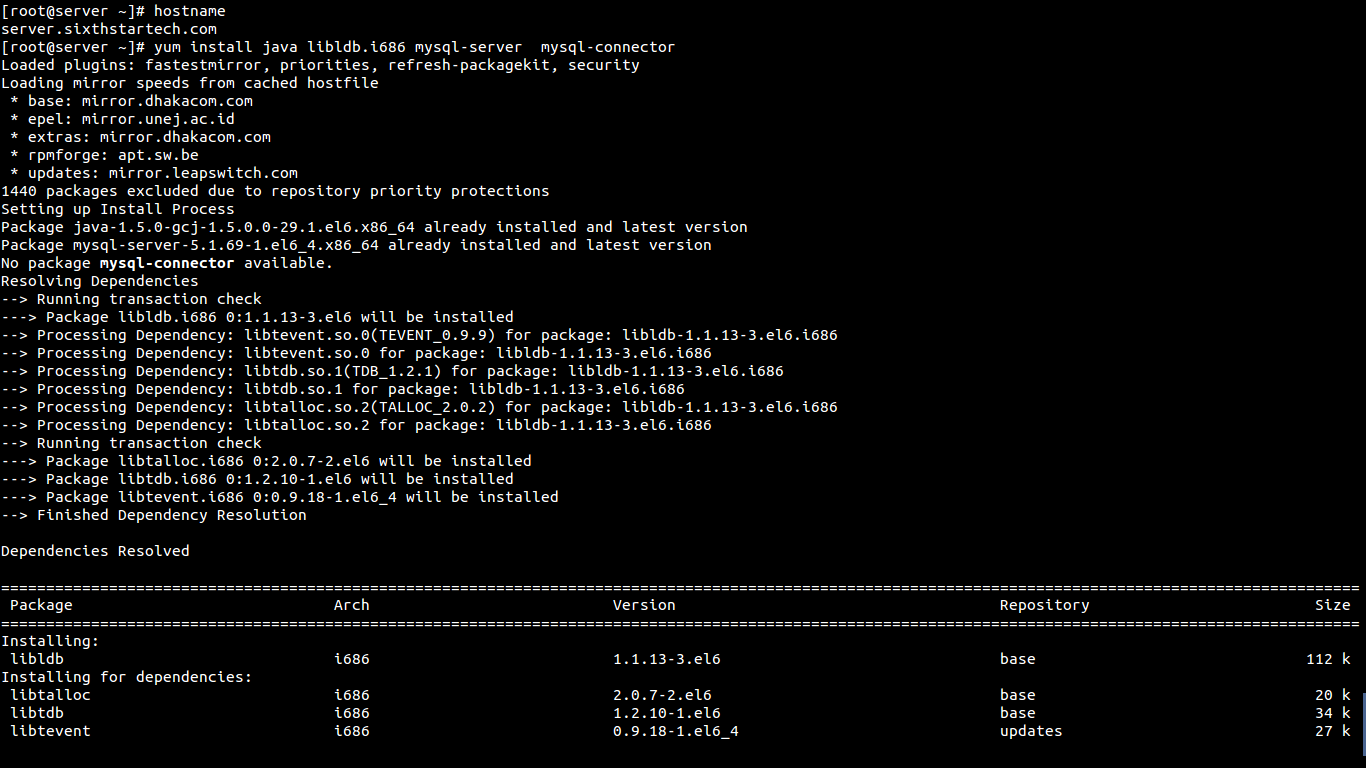Click the mysql-server-5.1.69 already installed line
Viewport: 1366px width, 768px height.
356,245
